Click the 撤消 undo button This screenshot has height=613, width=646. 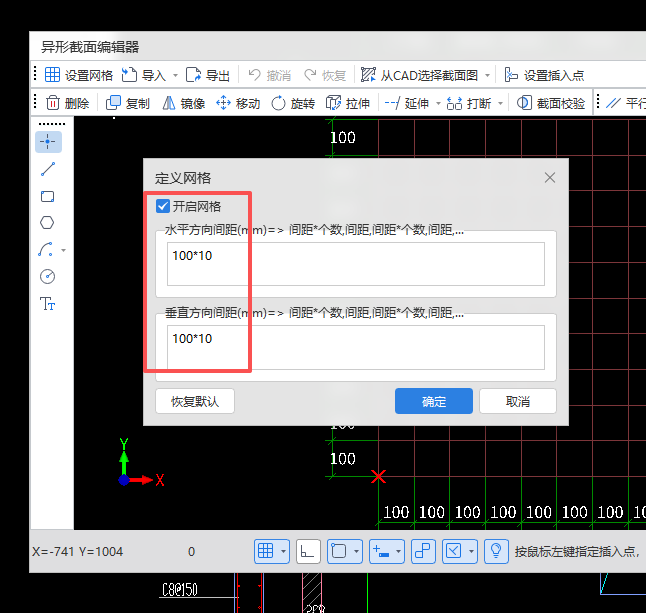[x=269, y=75]
